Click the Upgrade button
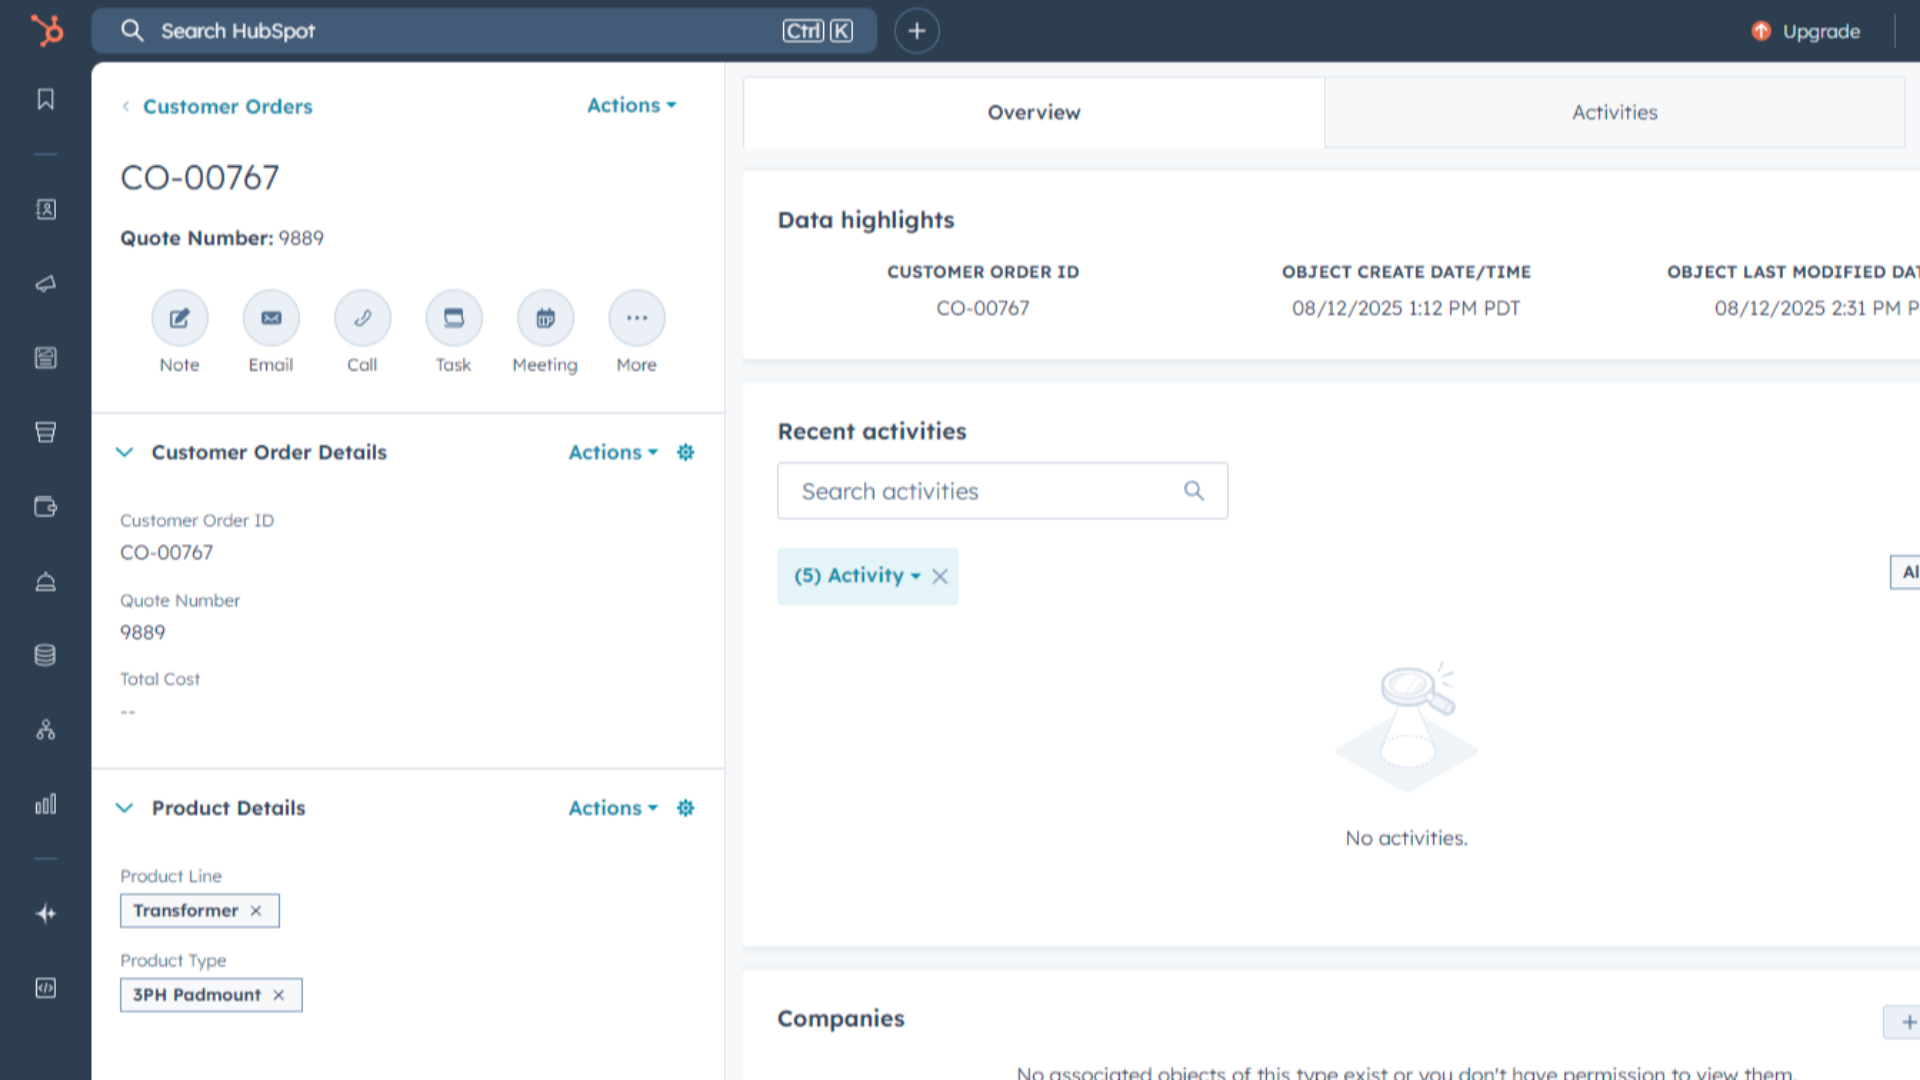The height and width of the screenshot is (1080, 1920). click(x=1807, y=31)
